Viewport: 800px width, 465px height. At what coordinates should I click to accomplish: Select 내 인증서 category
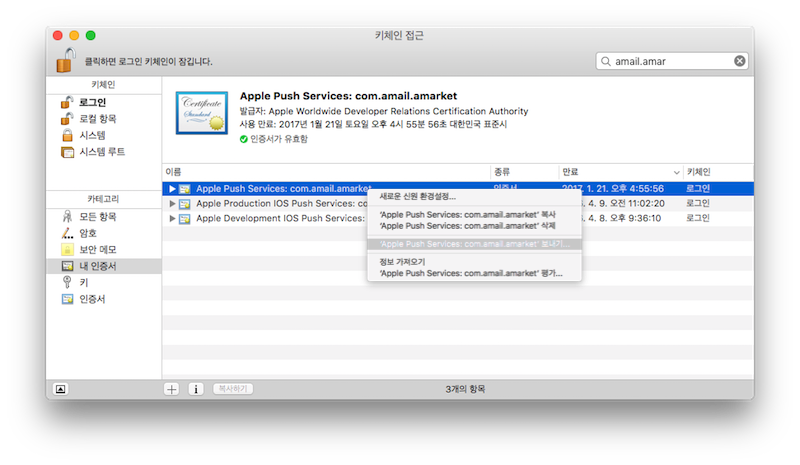coord(104,266)
